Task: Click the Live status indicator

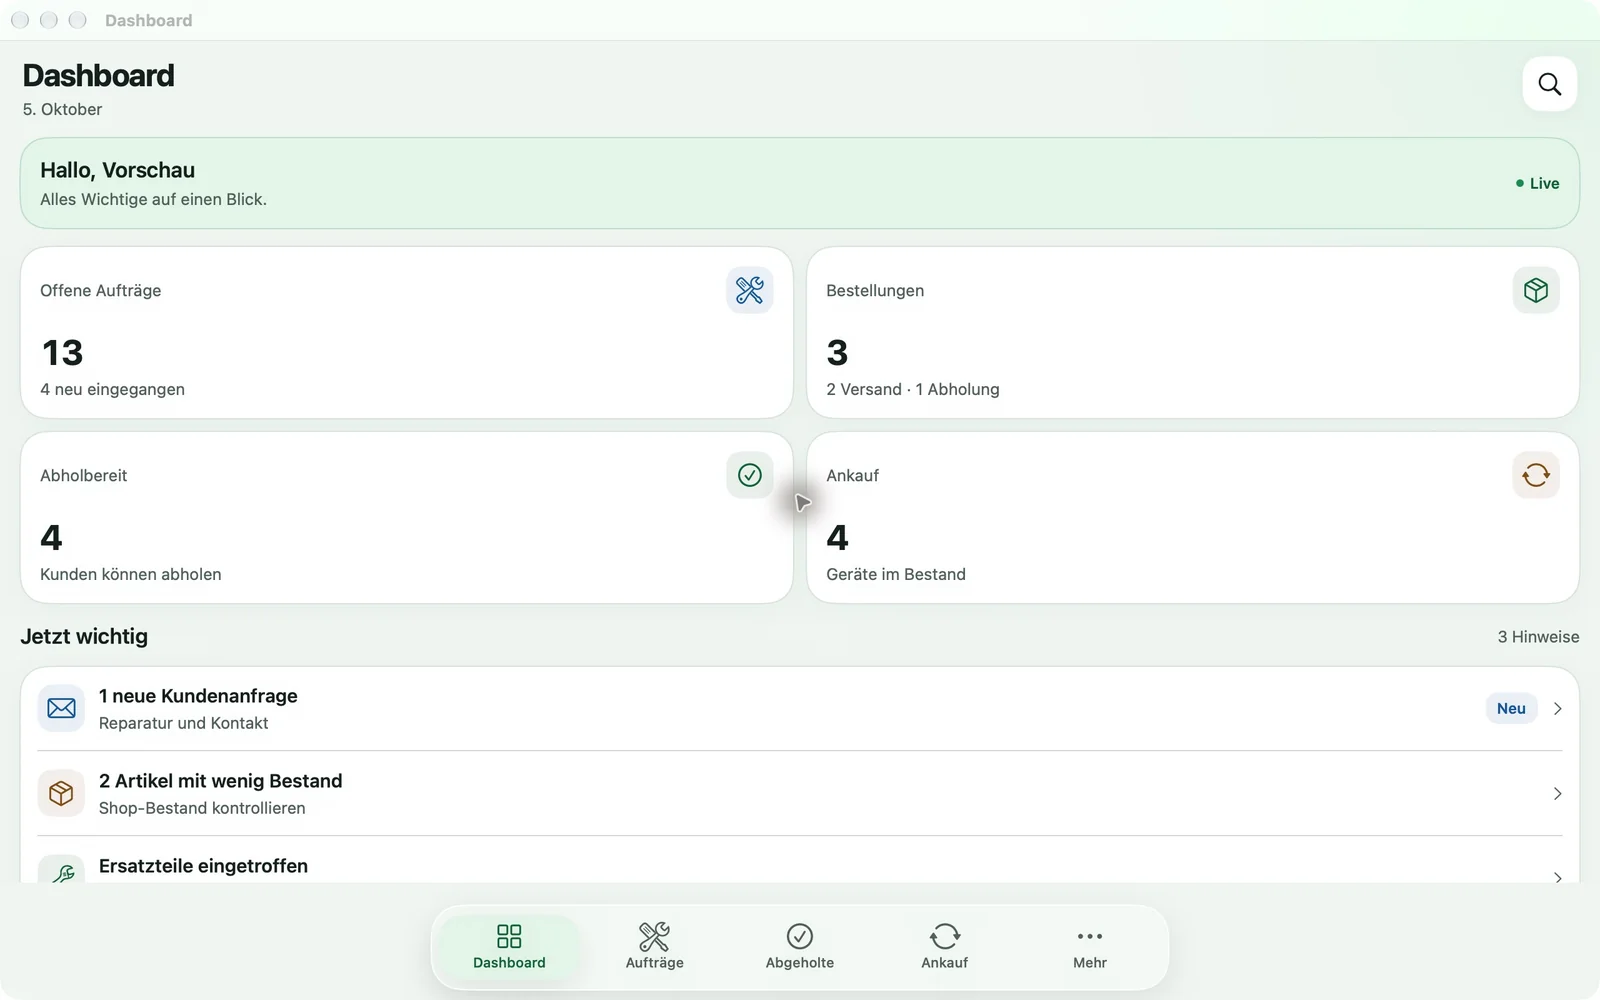Action: [1537, 183]
